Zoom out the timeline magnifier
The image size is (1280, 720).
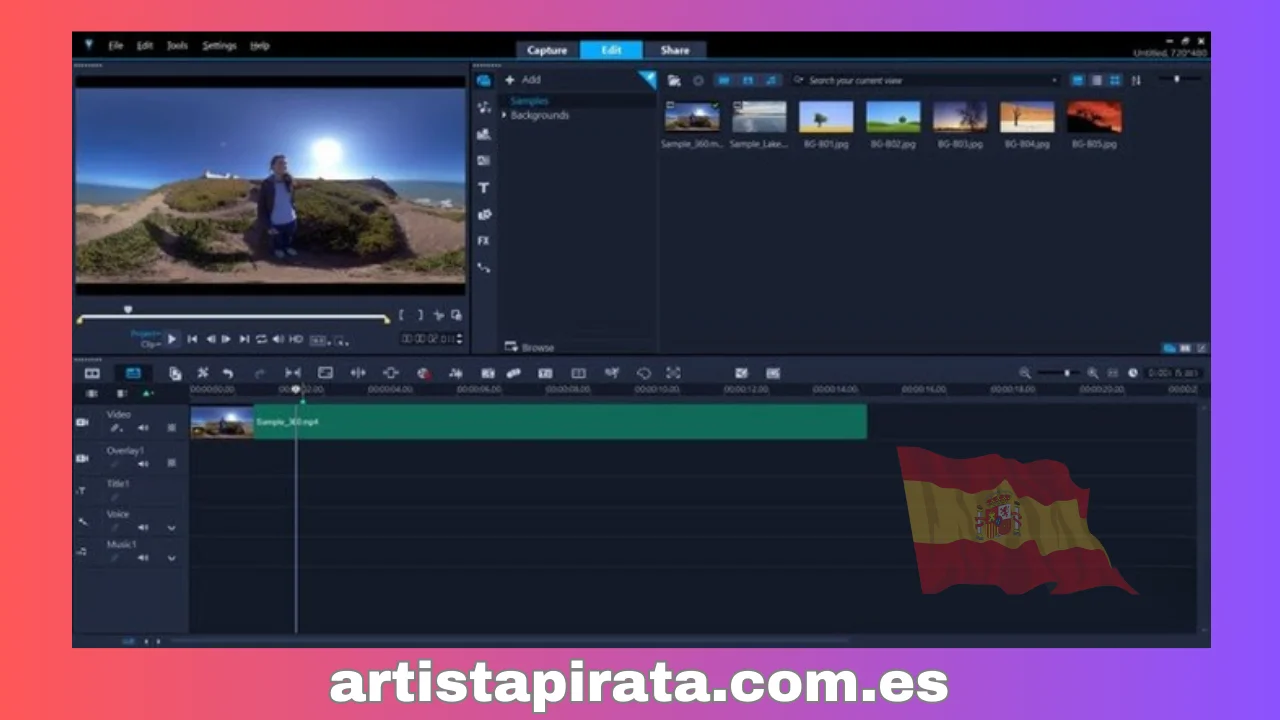[1025, 373]
